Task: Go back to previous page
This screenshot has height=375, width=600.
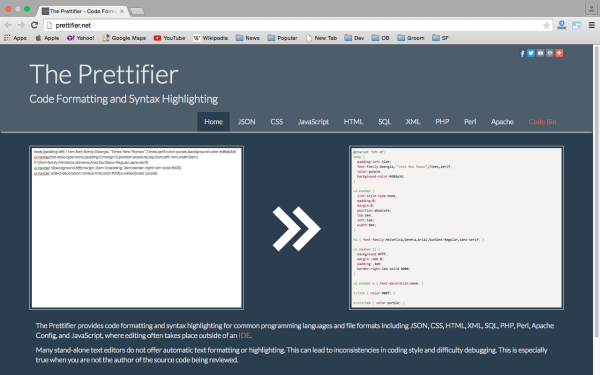Action: [x=8, y=25]
